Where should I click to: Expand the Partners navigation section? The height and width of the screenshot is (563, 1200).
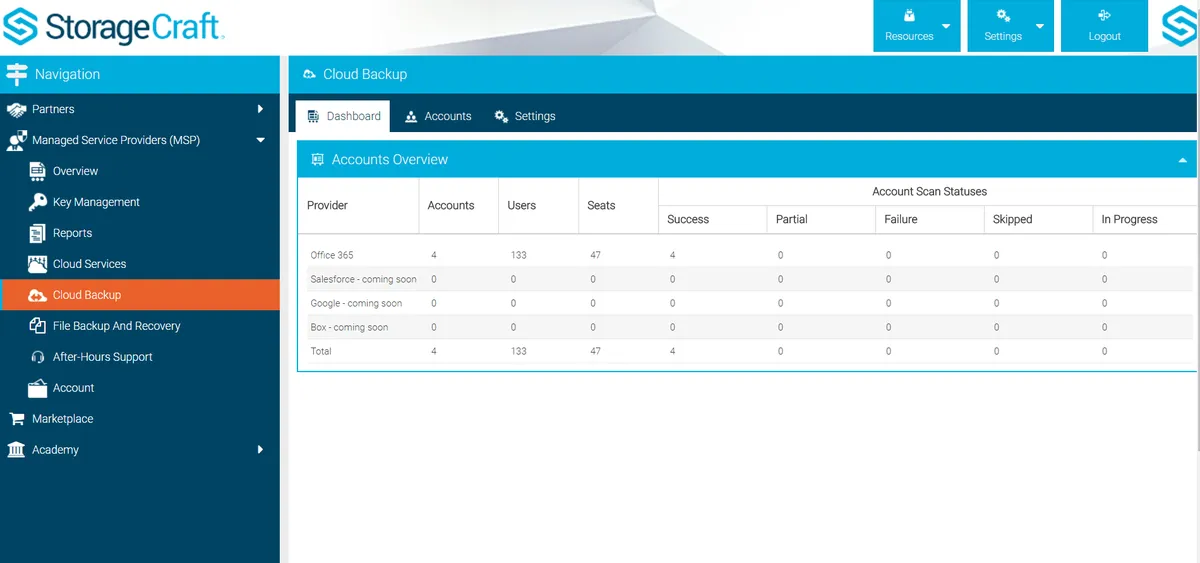tap(260, 109)
